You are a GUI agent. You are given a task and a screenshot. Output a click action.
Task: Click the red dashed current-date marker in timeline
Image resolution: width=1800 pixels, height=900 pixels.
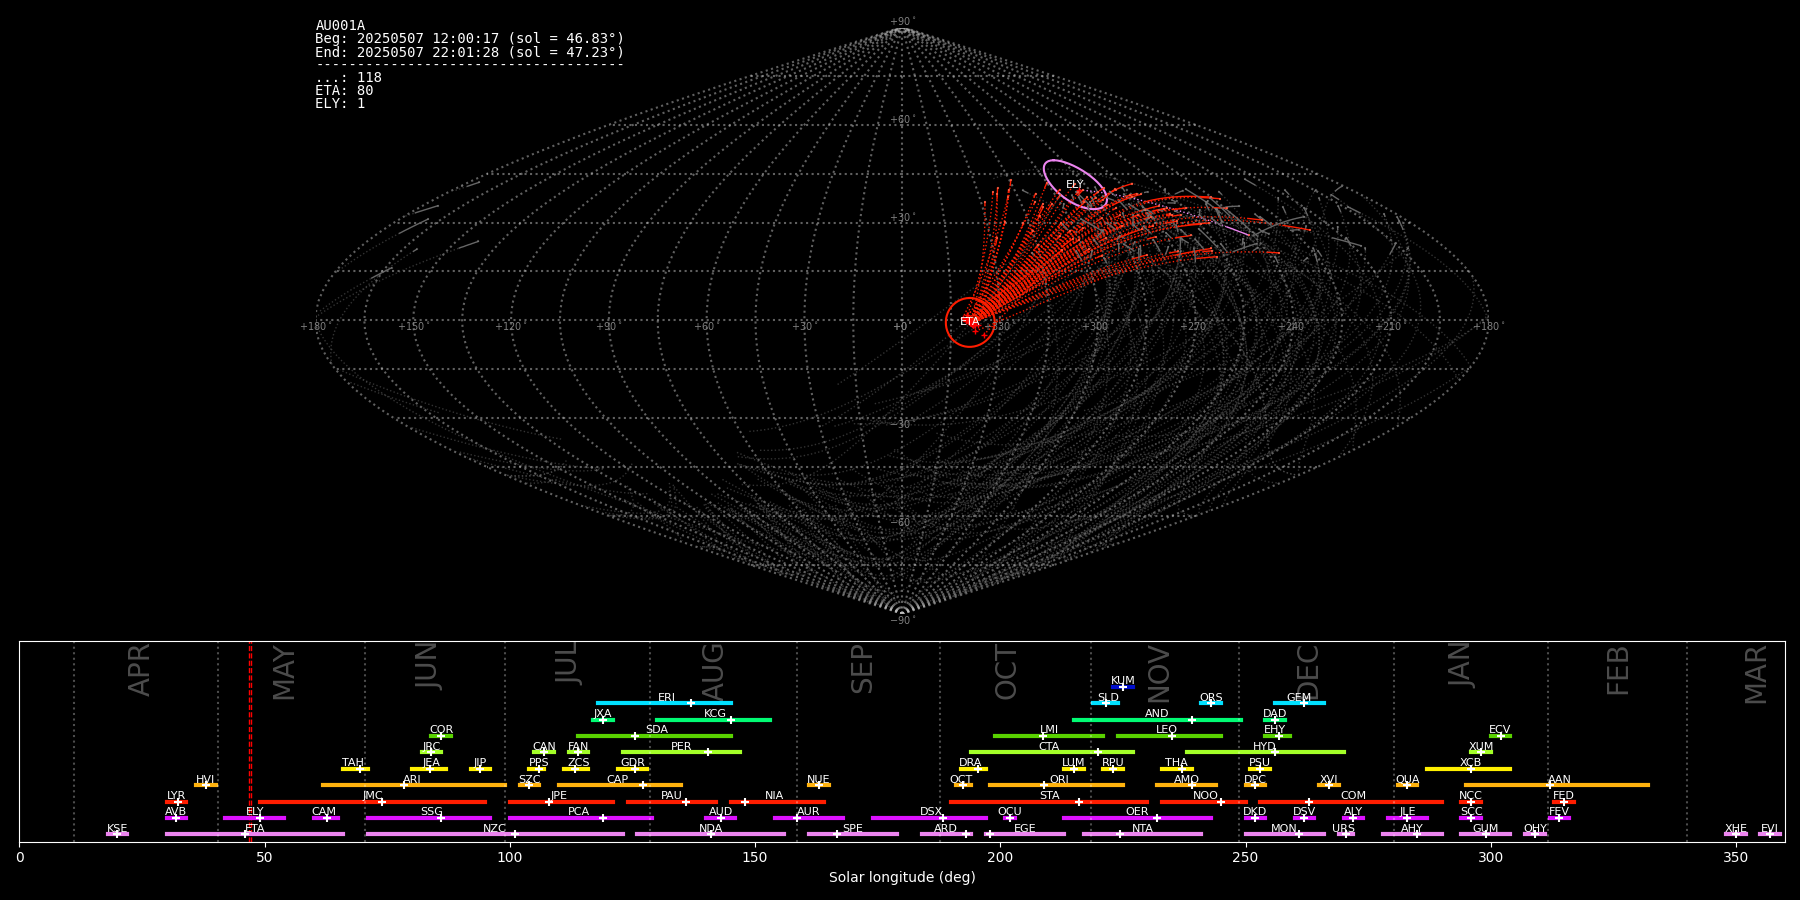click(x=250, y=742)
